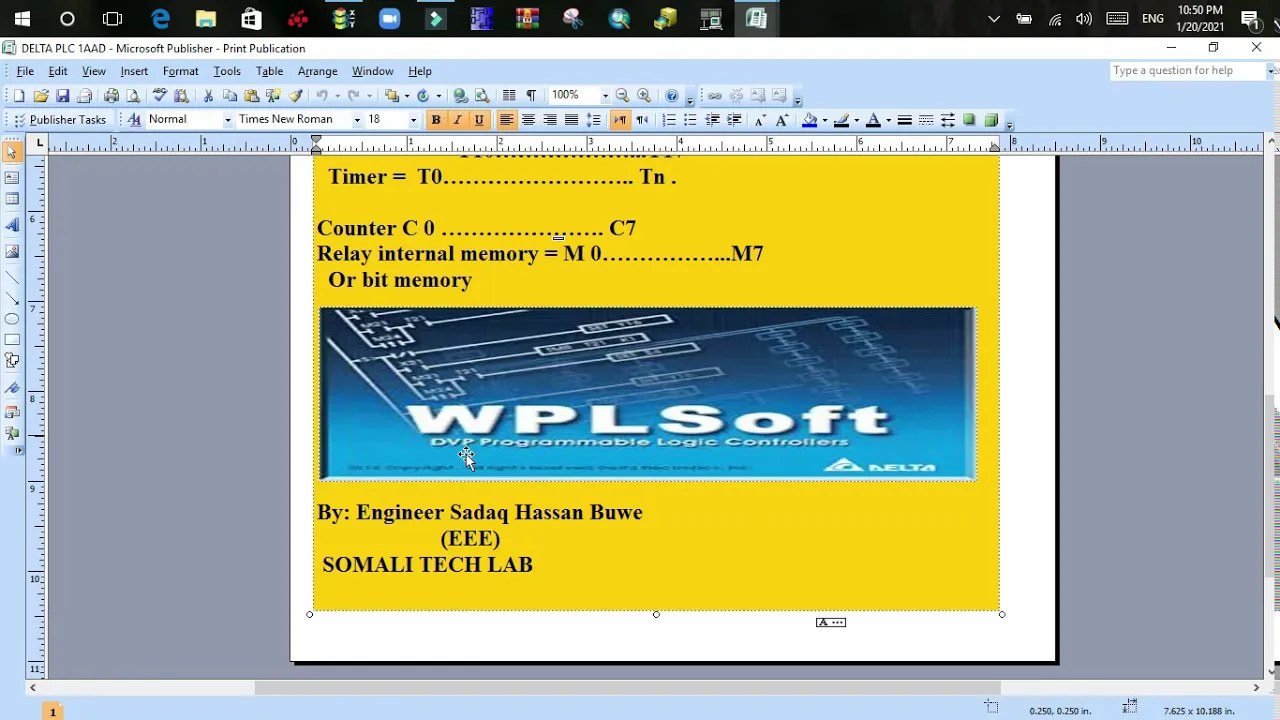Click the New publication icon
The height and width of the screenshot is (720, 1280).
[x=18, y=96]
